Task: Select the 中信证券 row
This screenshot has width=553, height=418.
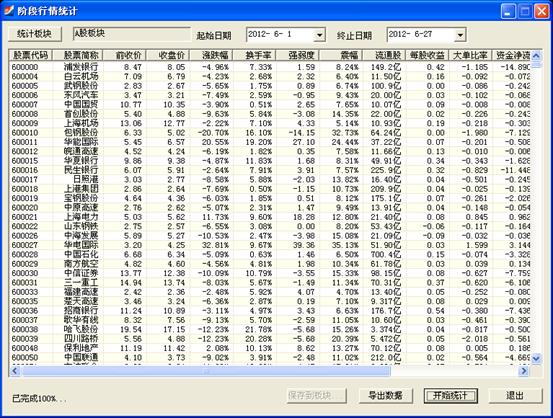Action: (x=270, y=273)
